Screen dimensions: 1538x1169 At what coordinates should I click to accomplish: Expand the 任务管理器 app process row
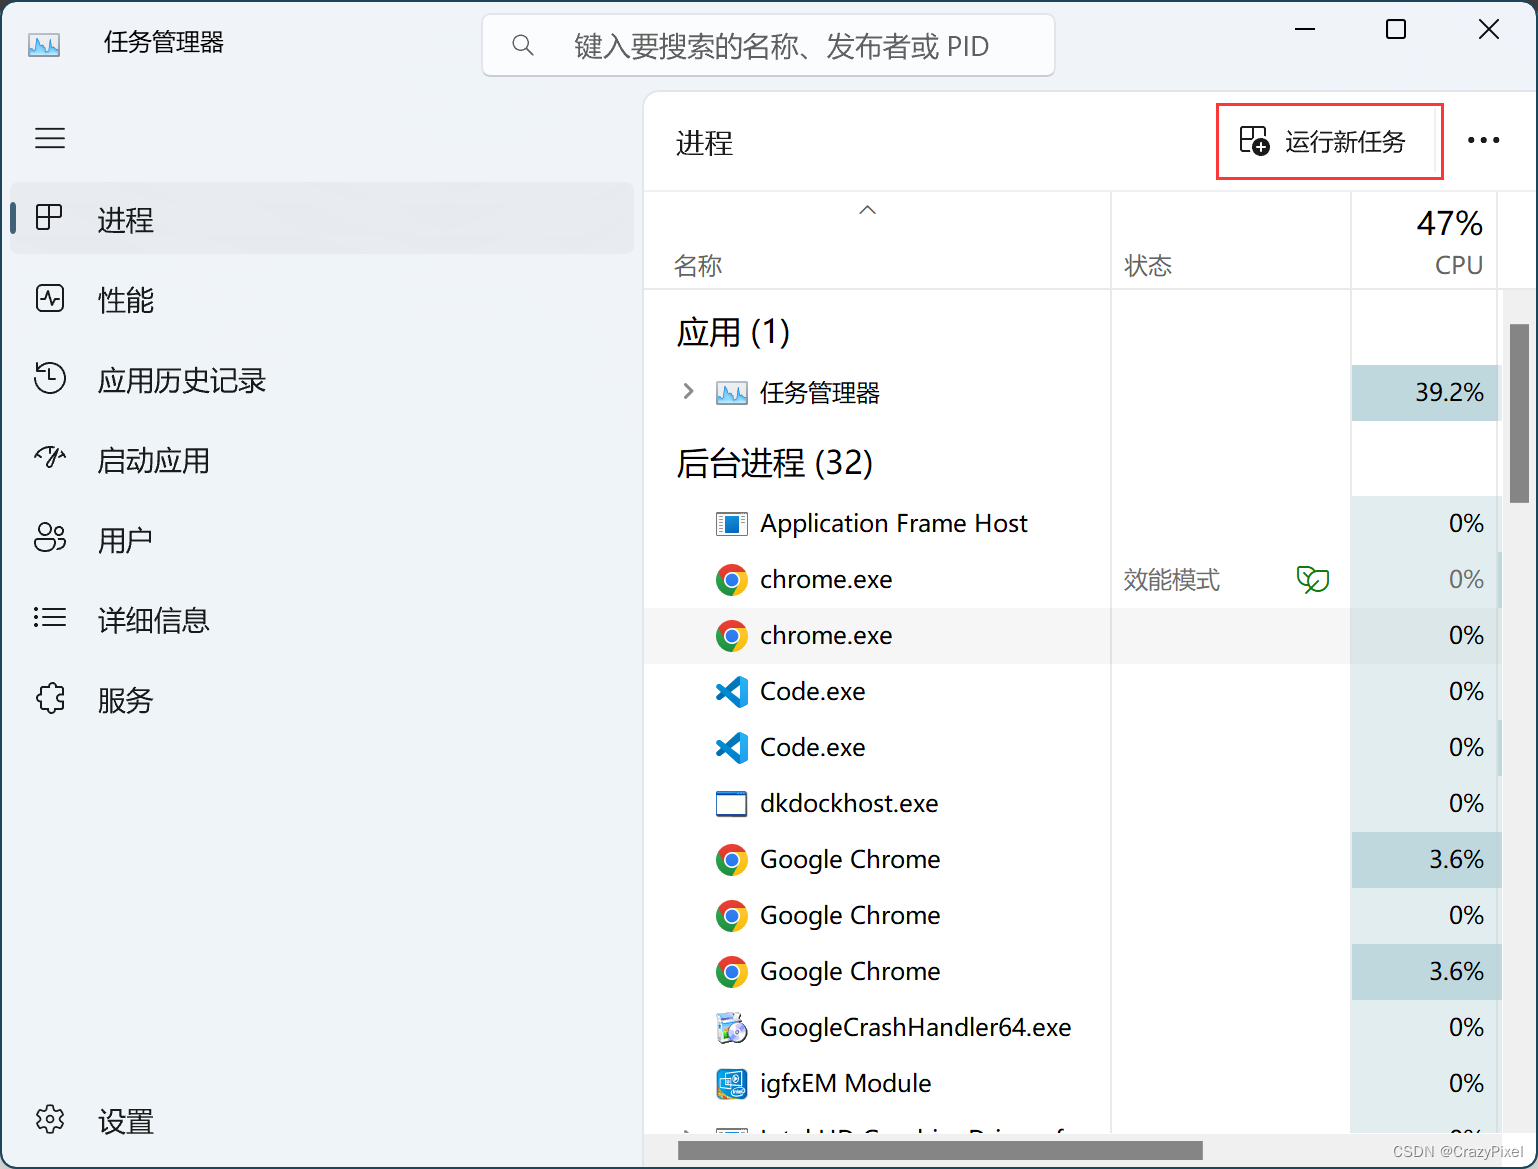(688, 391)
